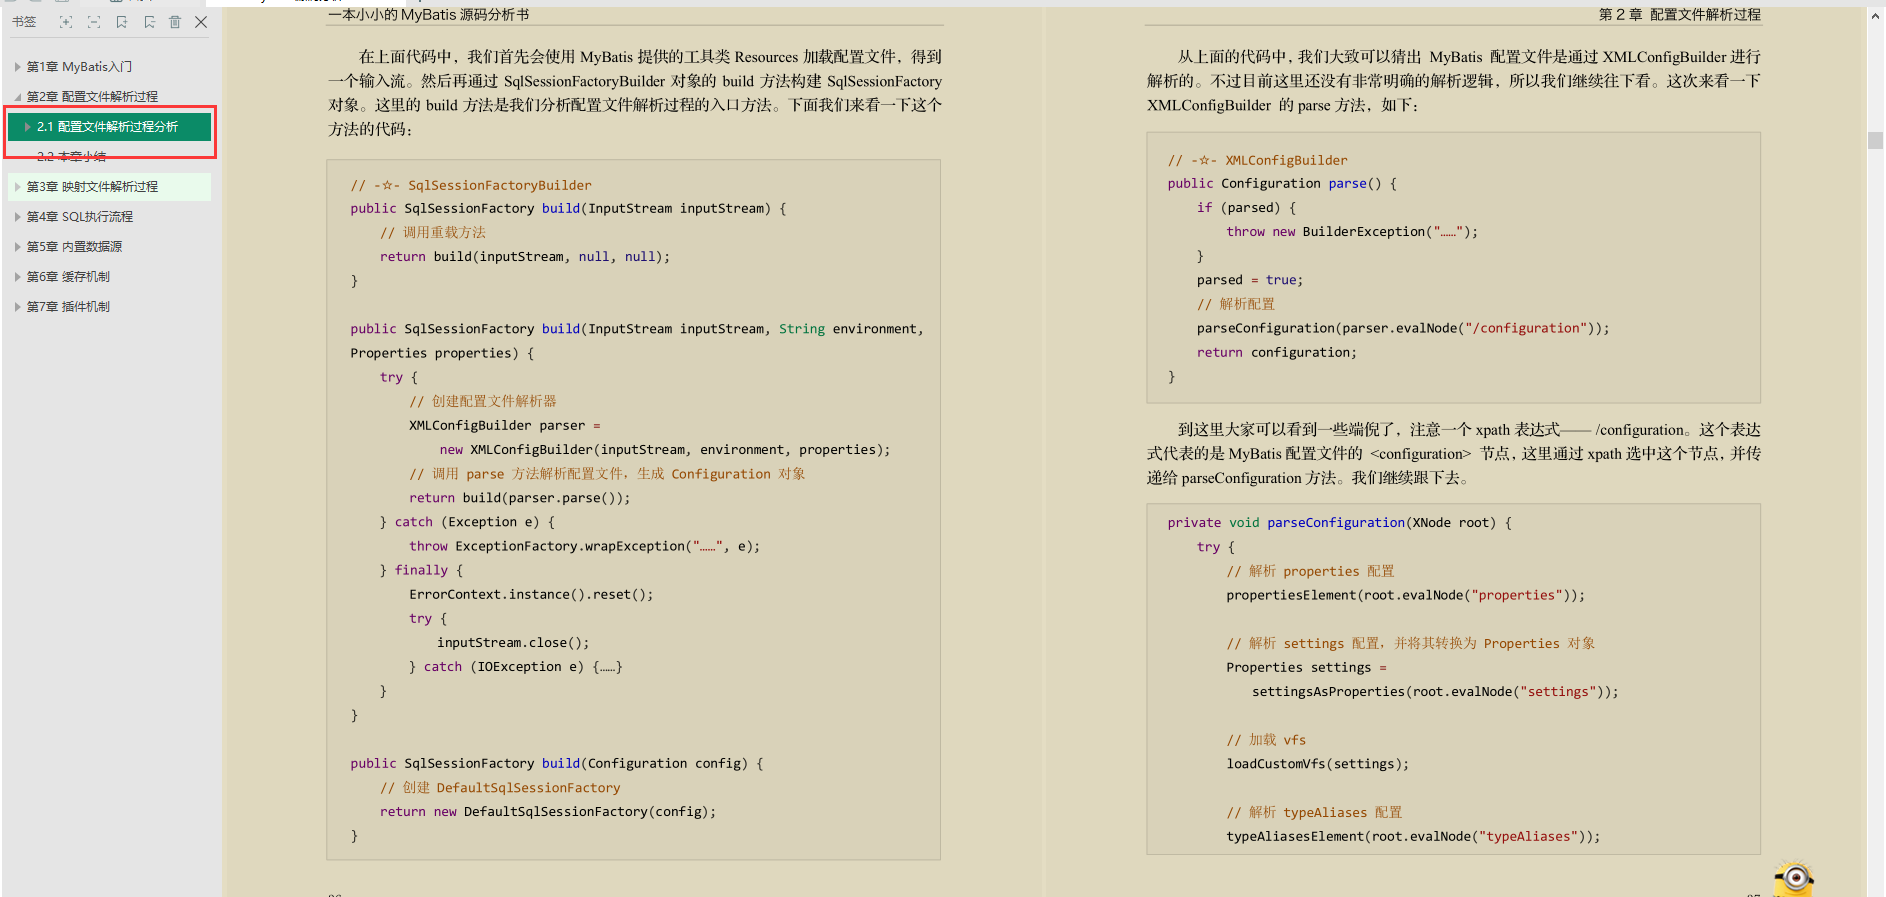Image resolution: width=1886 pixels, height=897 pixels.
Task: Click code line return new DefaultSqlSessionFactory(config);
Action: [x=548, y=812]
